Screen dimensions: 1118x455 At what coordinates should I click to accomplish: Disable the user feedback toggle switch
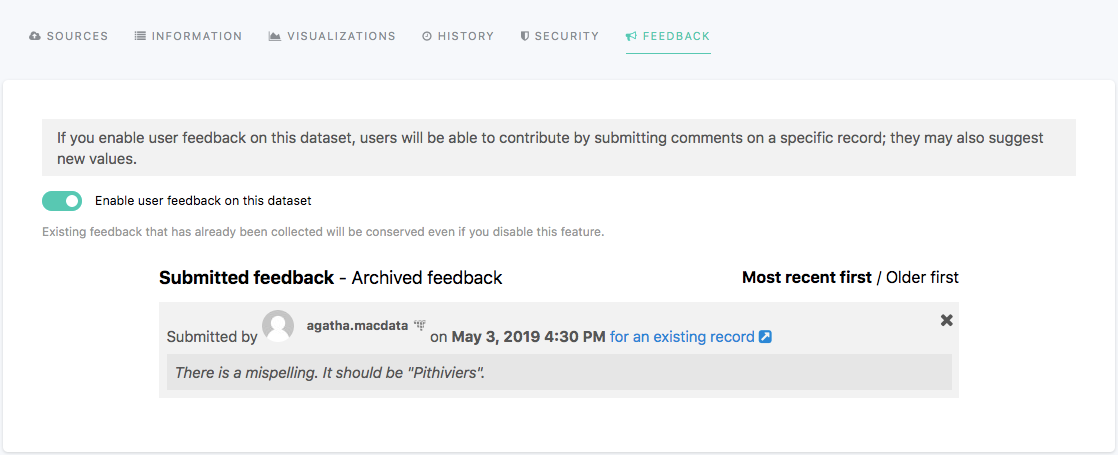62,201
